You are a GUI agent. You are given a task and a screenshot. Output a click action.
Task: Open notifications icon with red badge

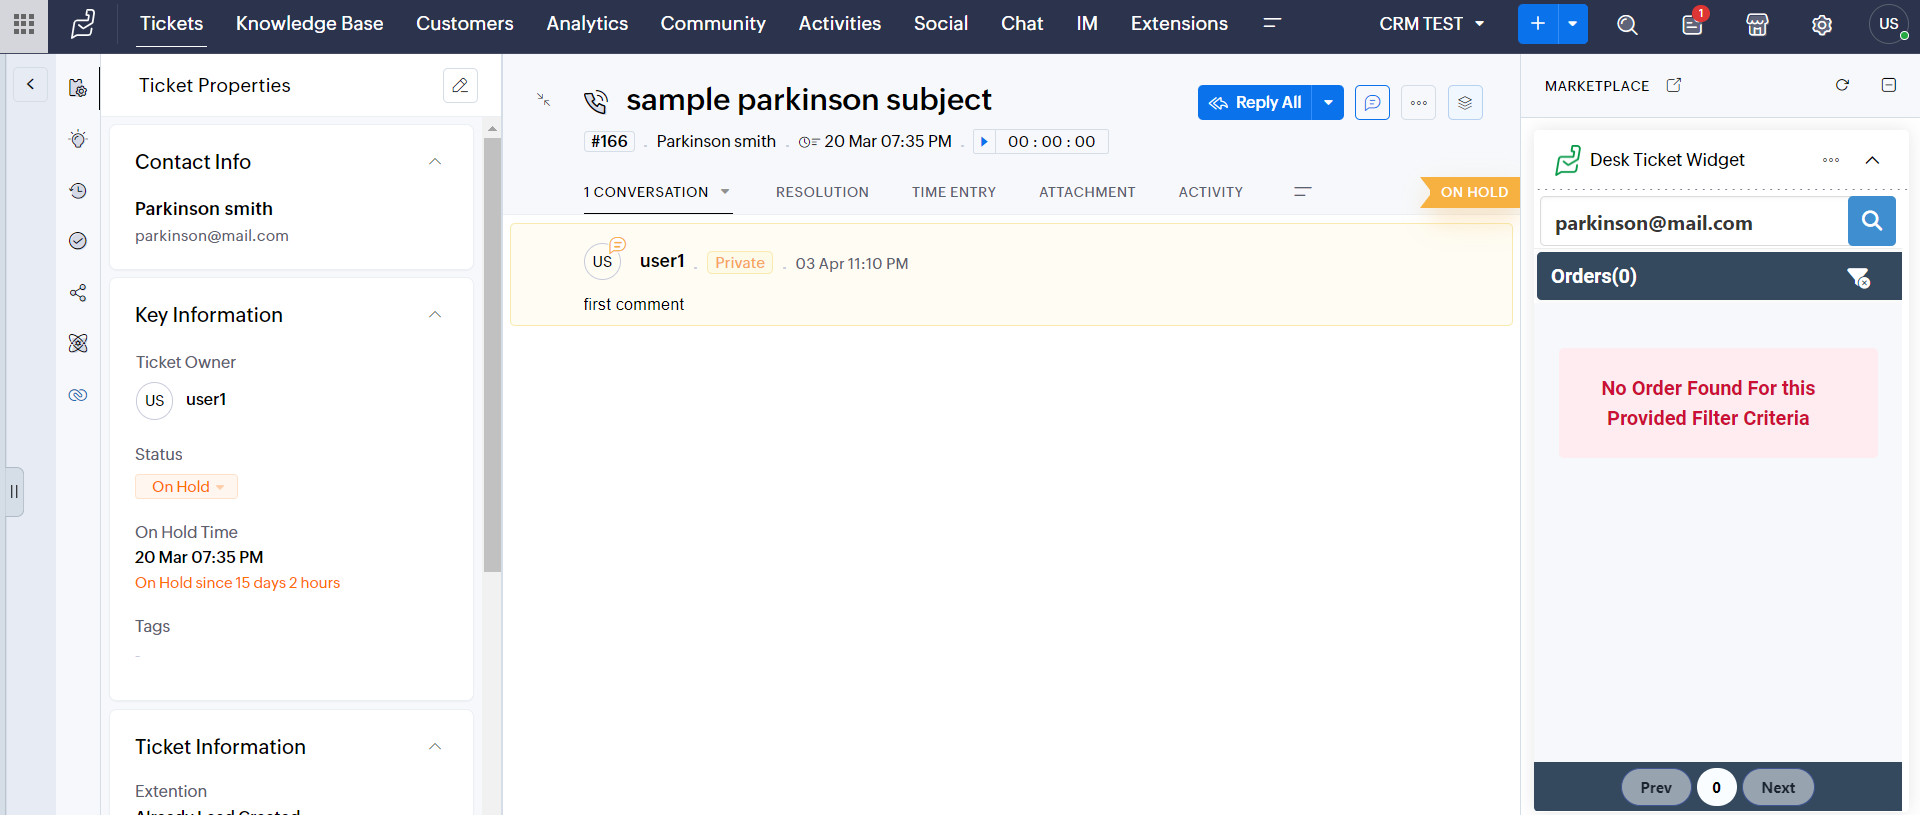(1692, 25)
